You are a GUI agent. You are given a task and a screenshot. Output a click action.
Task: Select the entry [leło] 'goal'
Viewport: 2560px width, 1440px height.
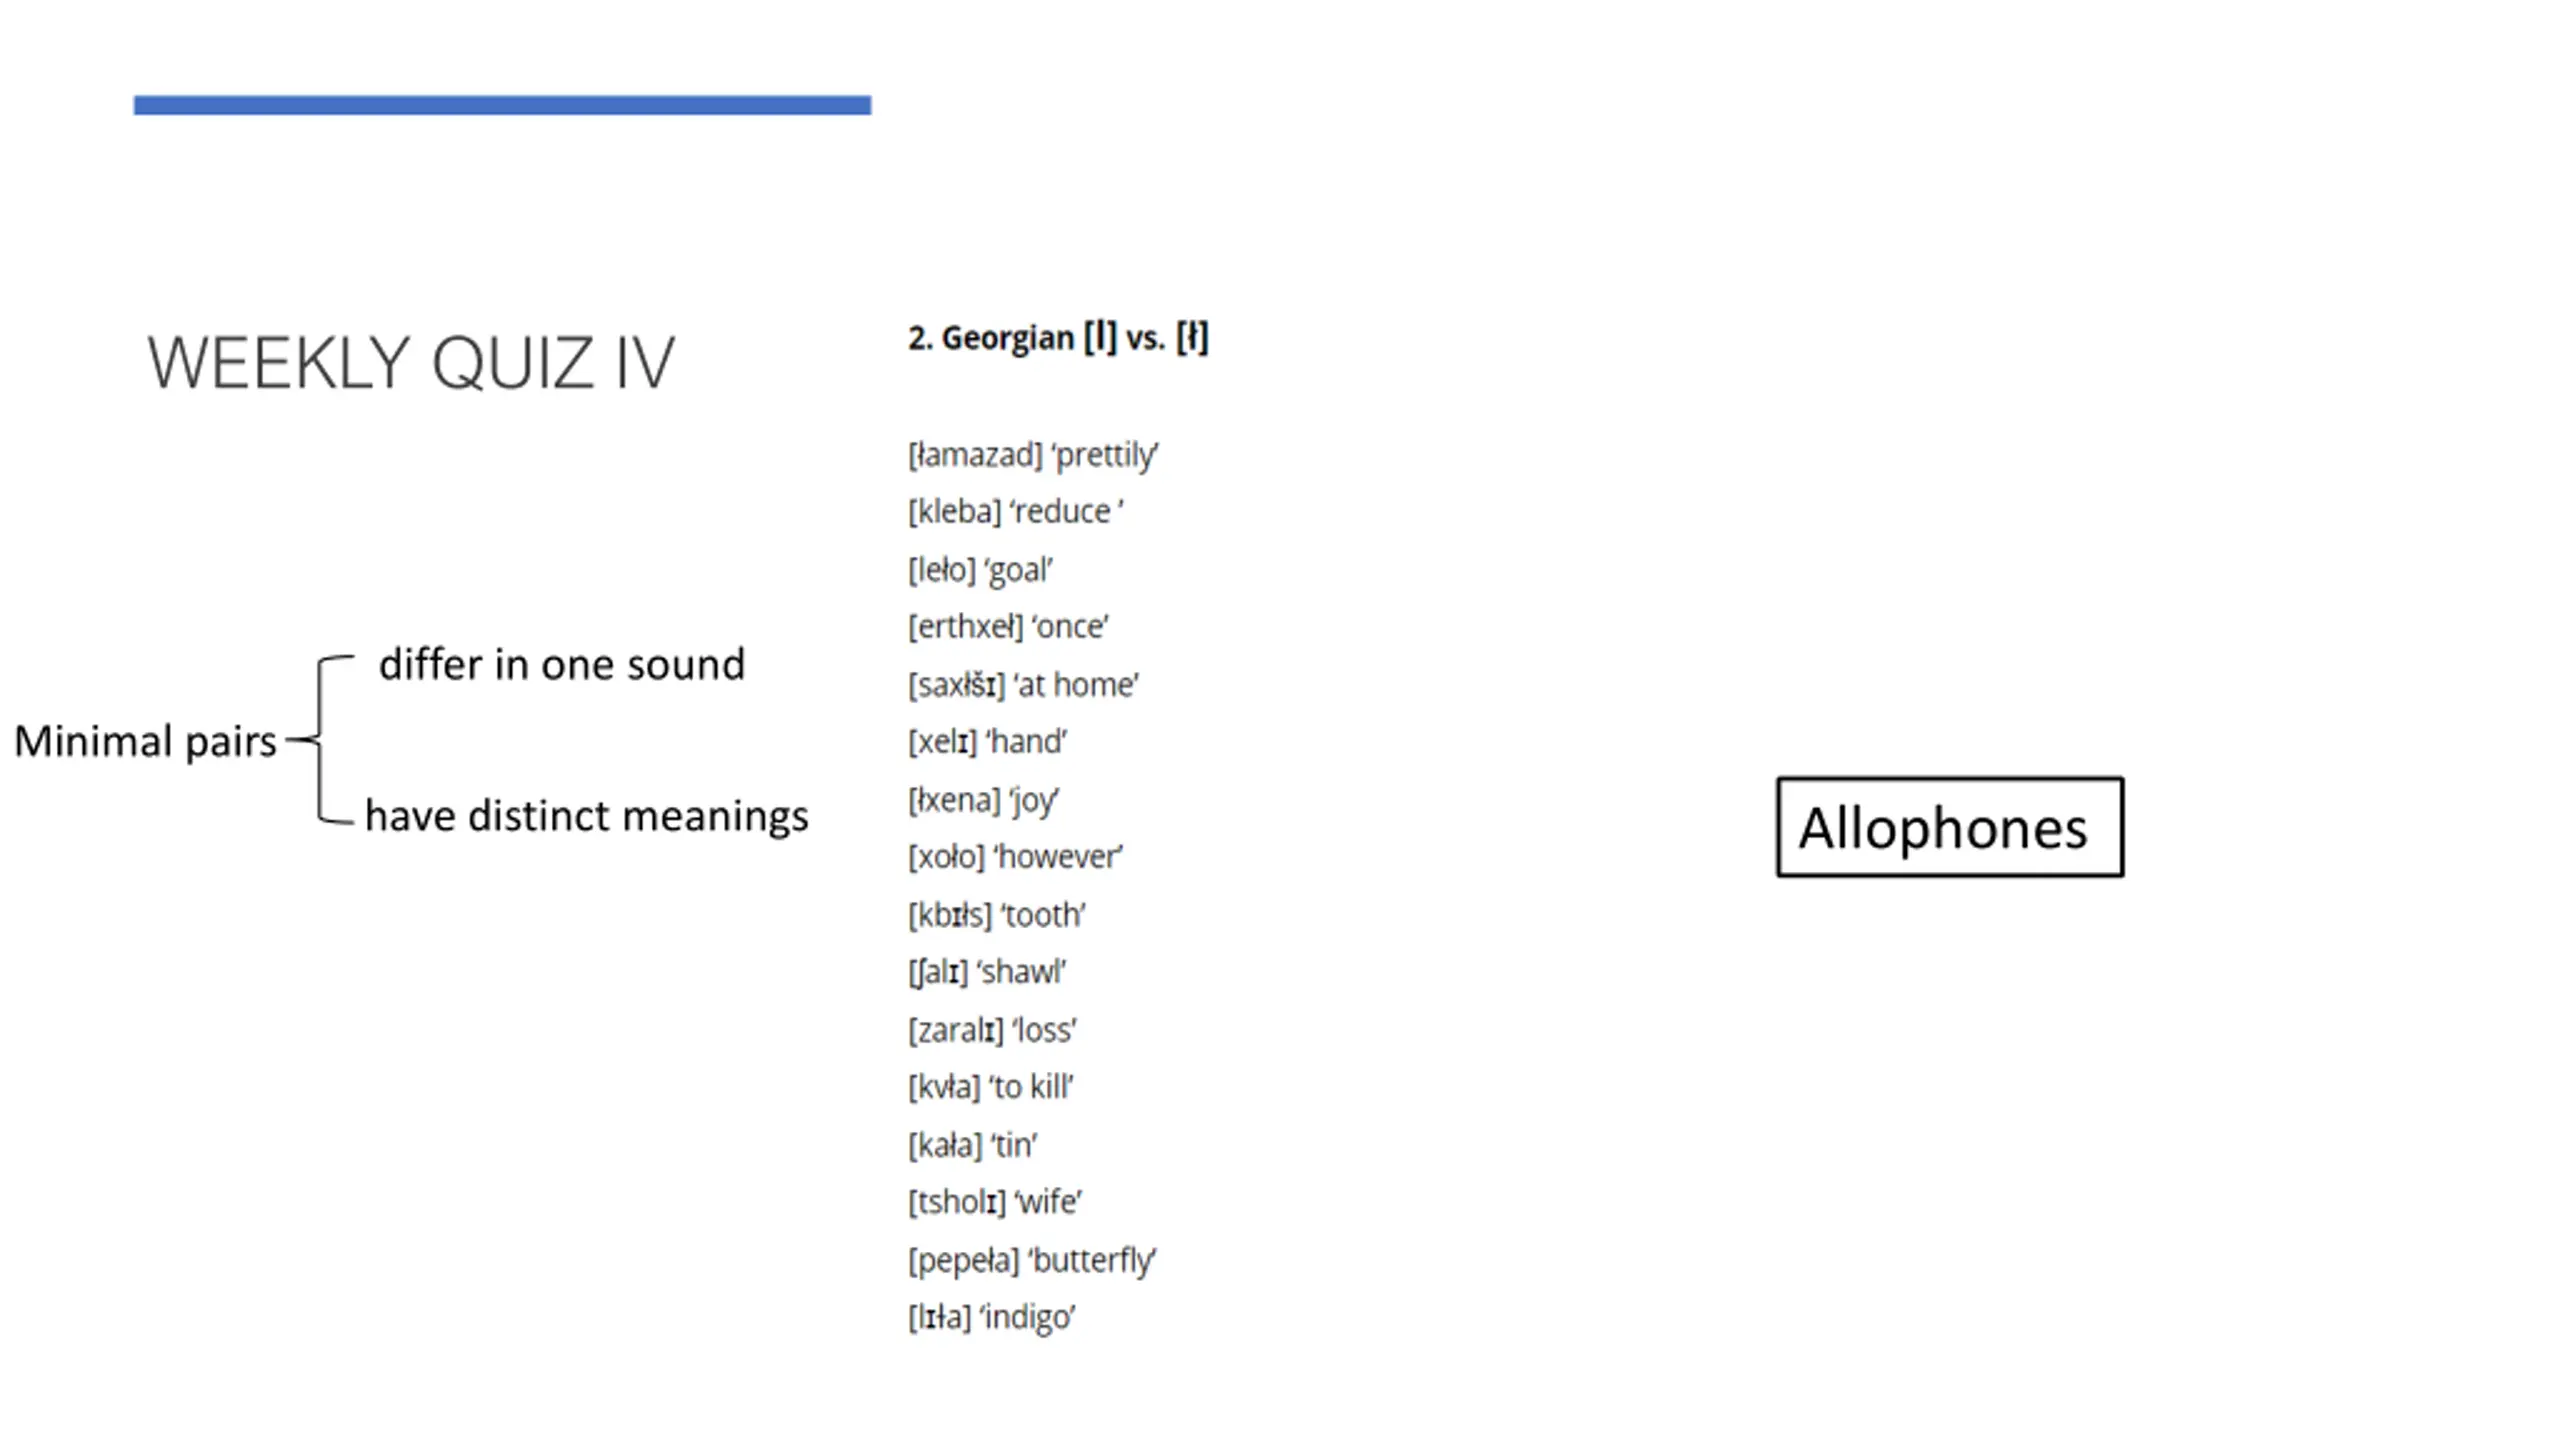click(980, 570)
